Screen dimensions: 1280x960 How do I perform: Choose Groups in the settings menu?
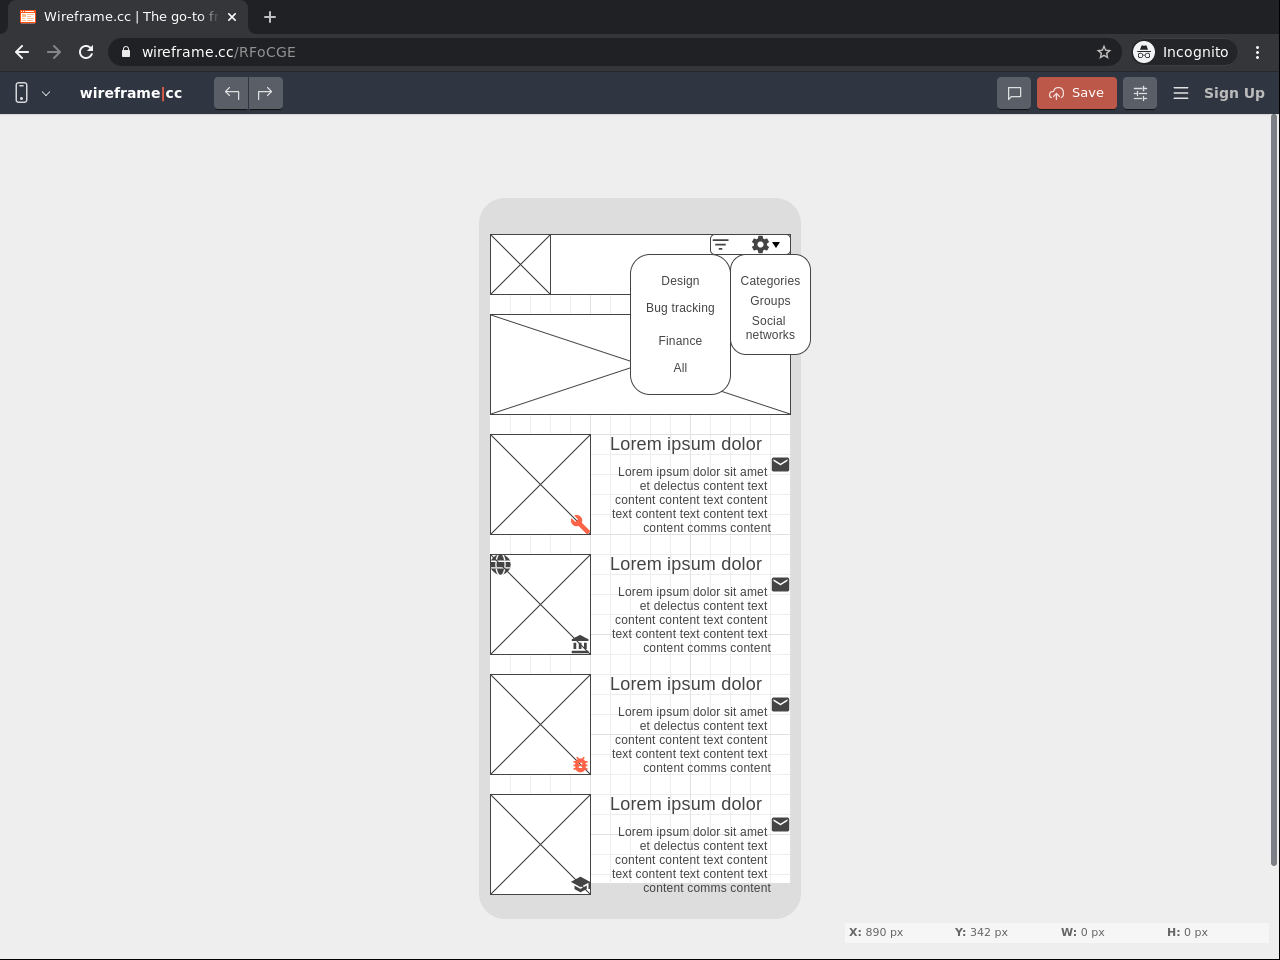coord(770,301)
